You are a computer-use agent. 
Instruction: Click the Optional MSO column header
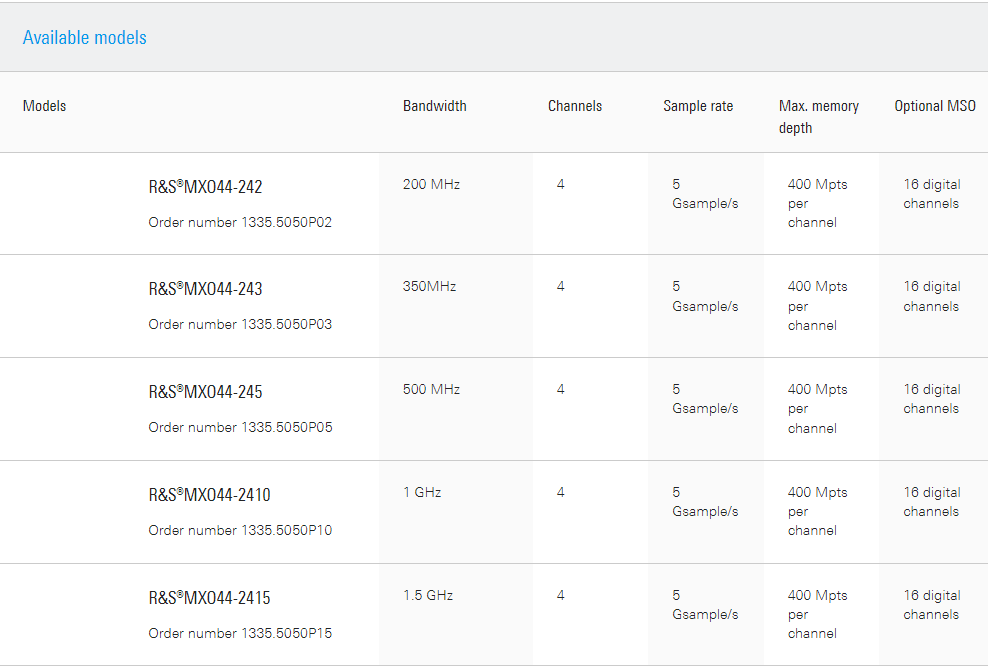pos(935,106)
